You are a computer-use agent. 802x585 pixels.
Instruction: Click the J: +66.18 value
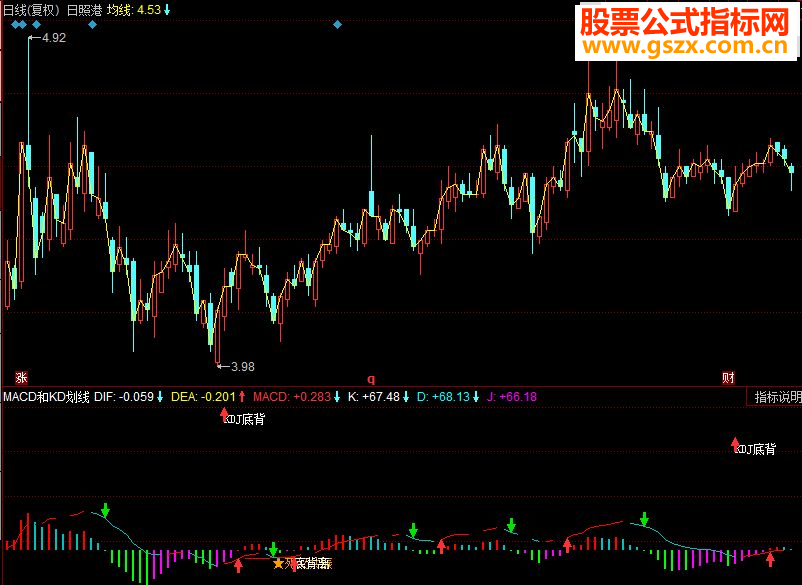511,397
